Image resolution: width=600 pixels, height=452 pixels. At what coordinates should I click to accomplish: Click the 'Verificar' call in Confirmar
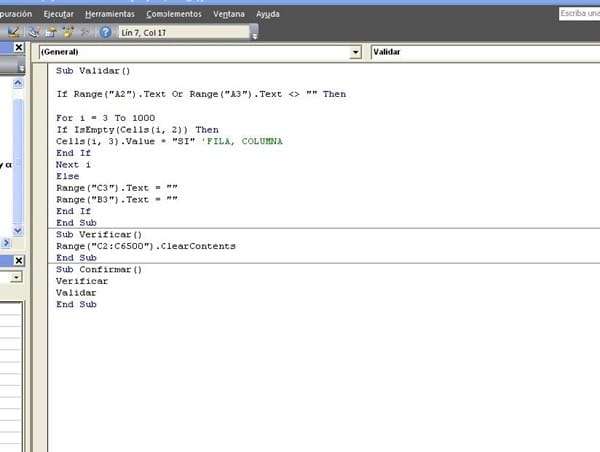[82, 281]
